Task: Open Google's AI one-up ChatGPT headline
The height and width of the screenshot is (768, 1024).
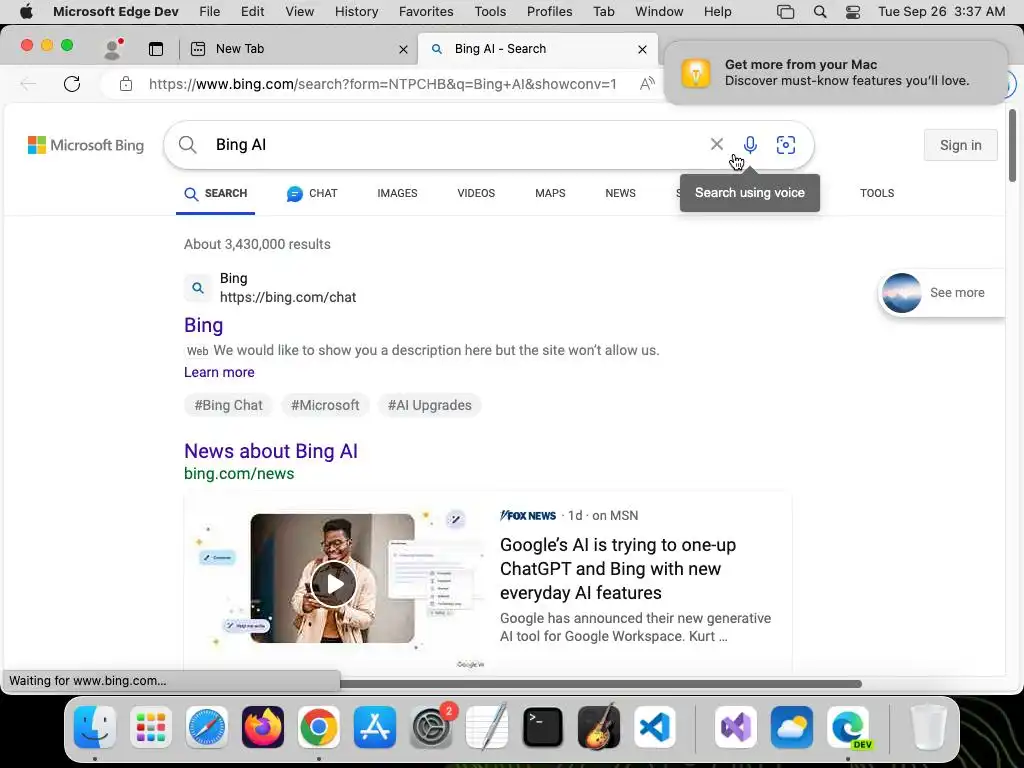Action: (618, 569)
